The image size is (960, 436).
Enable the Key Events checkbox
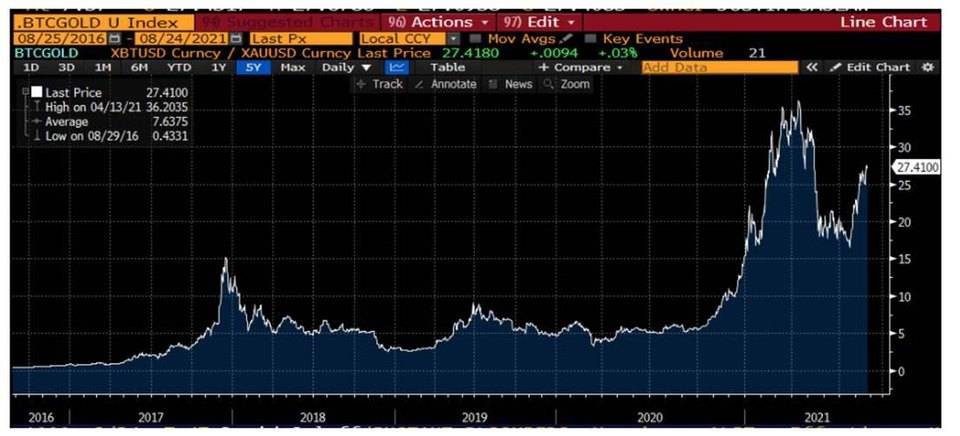[x=590, y=38]
